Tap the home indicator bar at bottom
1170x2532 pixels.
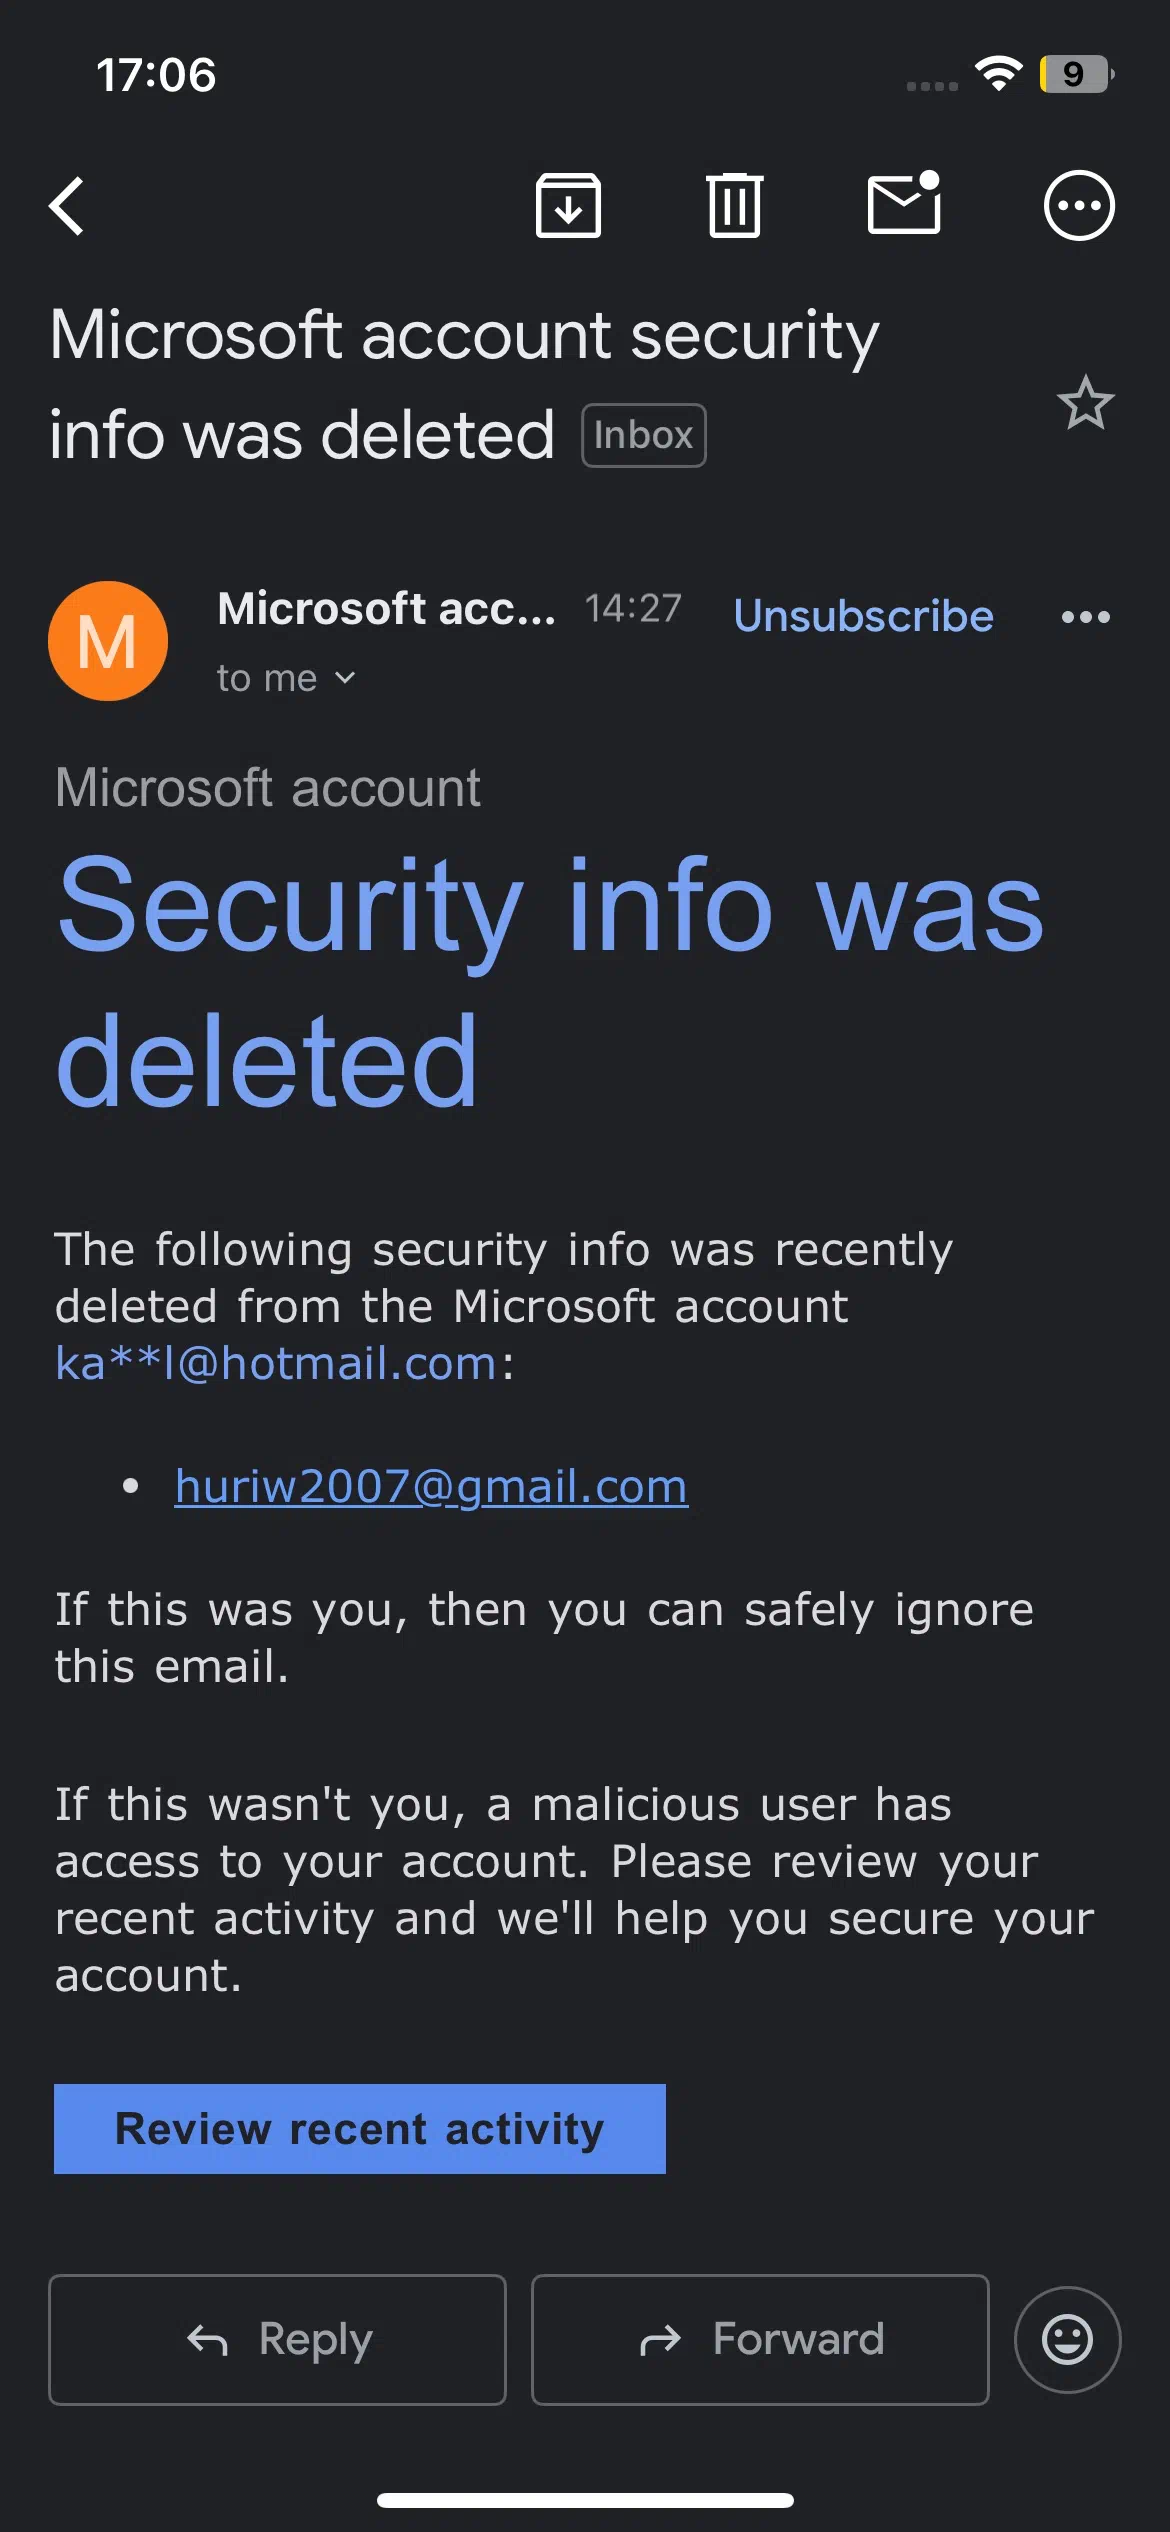(x=585, y=2500)
